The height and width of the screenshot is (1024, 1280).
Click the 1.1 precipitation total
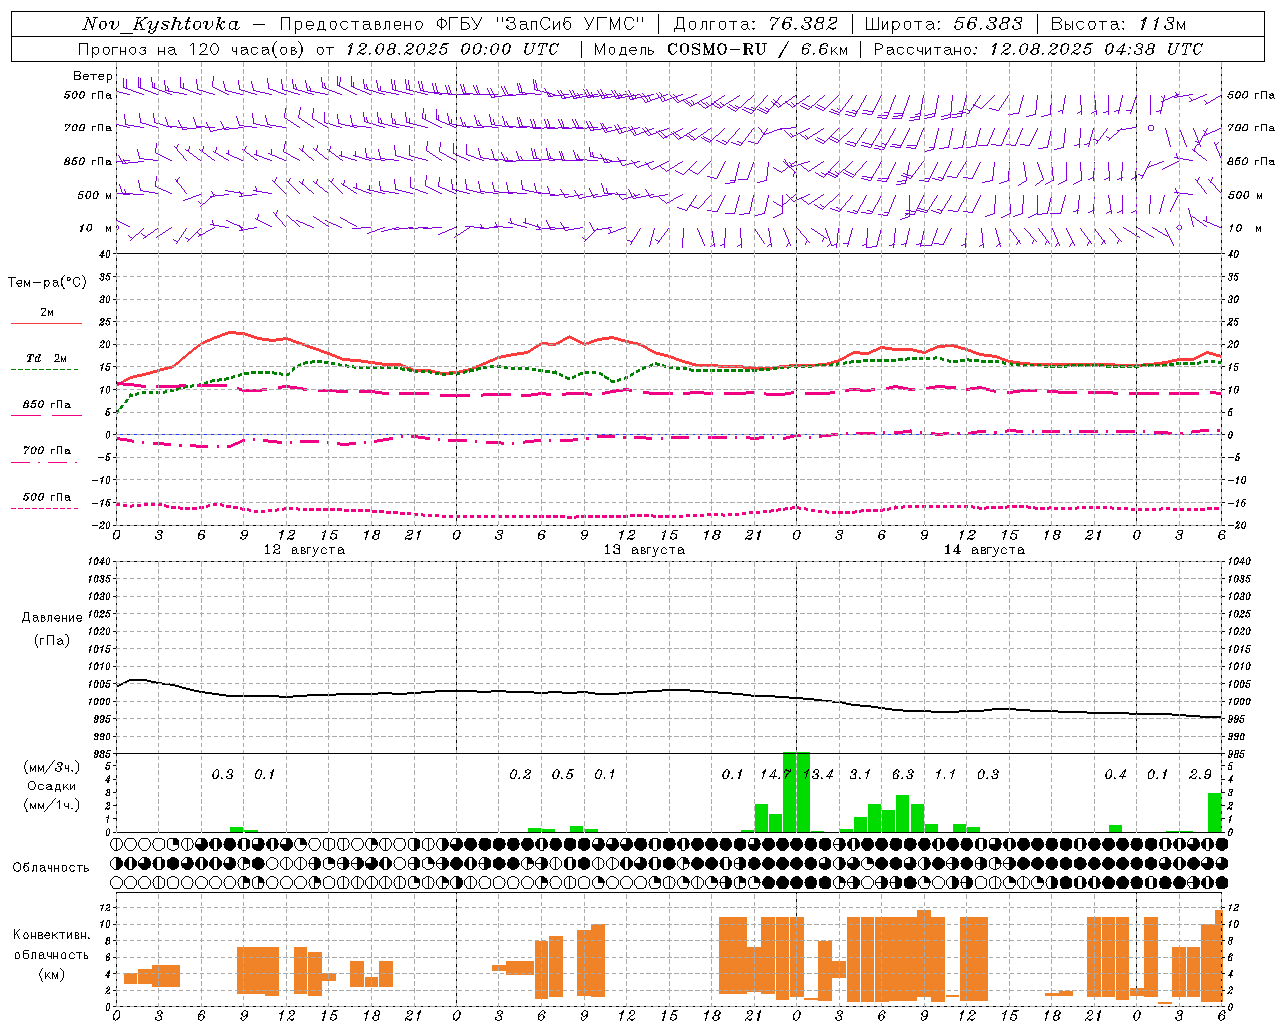click(945, 774)
